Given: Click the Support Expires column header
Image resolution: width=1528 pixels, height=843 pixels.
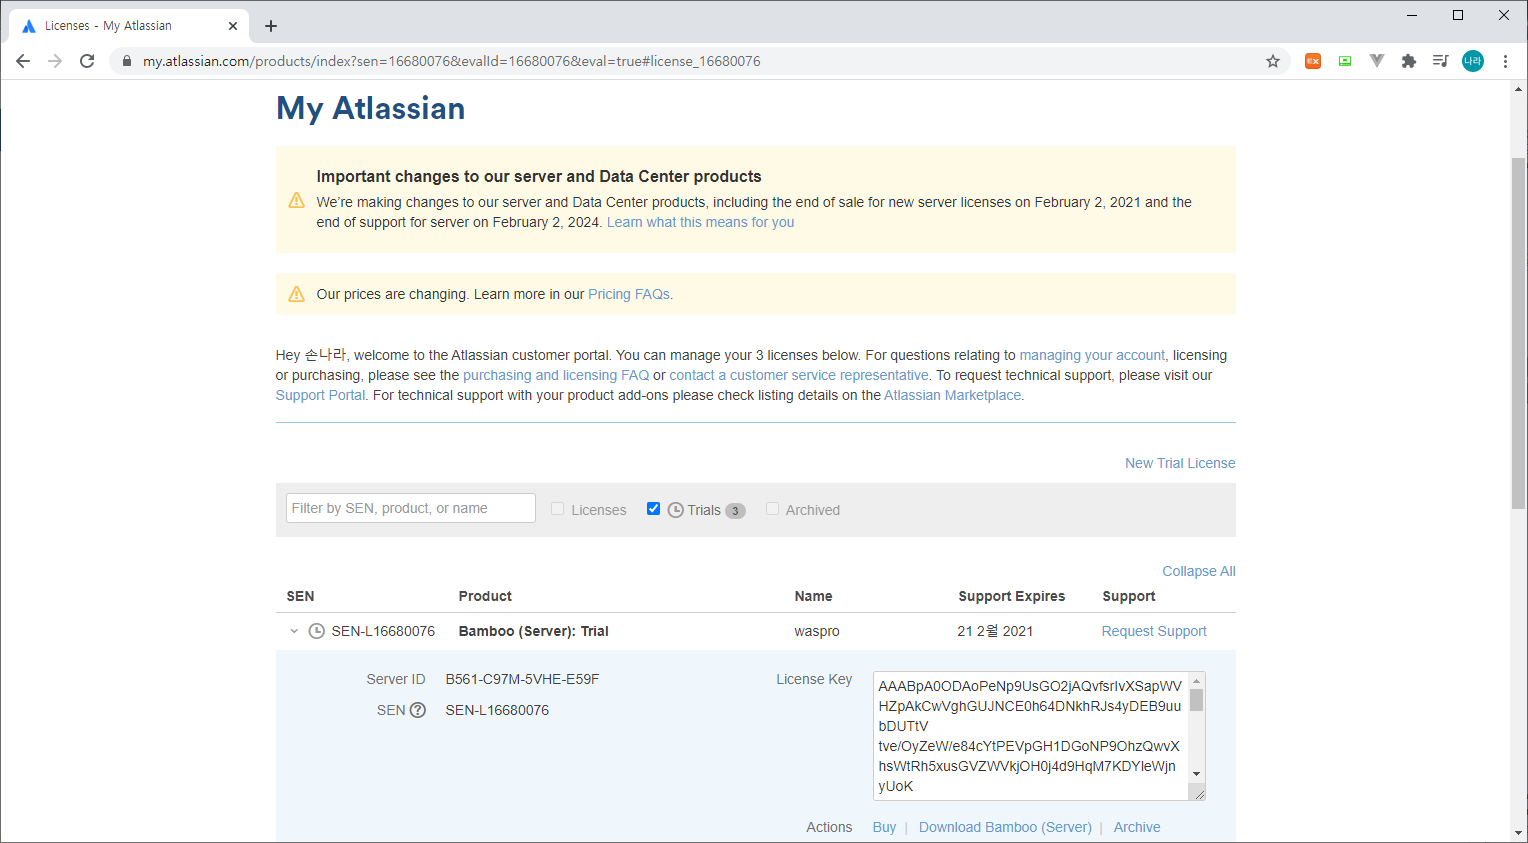Looking at the screenshot, I should [x=1011, y=596].
